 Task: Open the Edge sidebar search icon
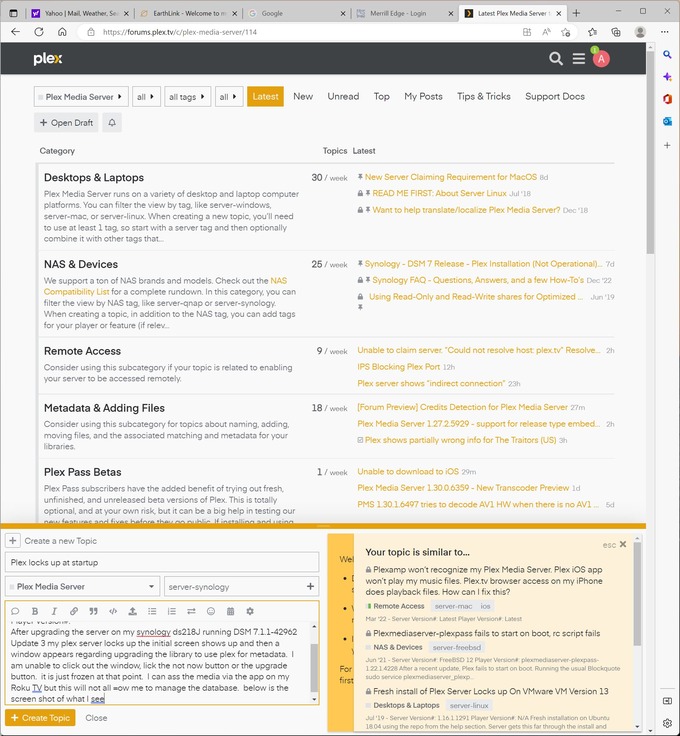[667, 55]
